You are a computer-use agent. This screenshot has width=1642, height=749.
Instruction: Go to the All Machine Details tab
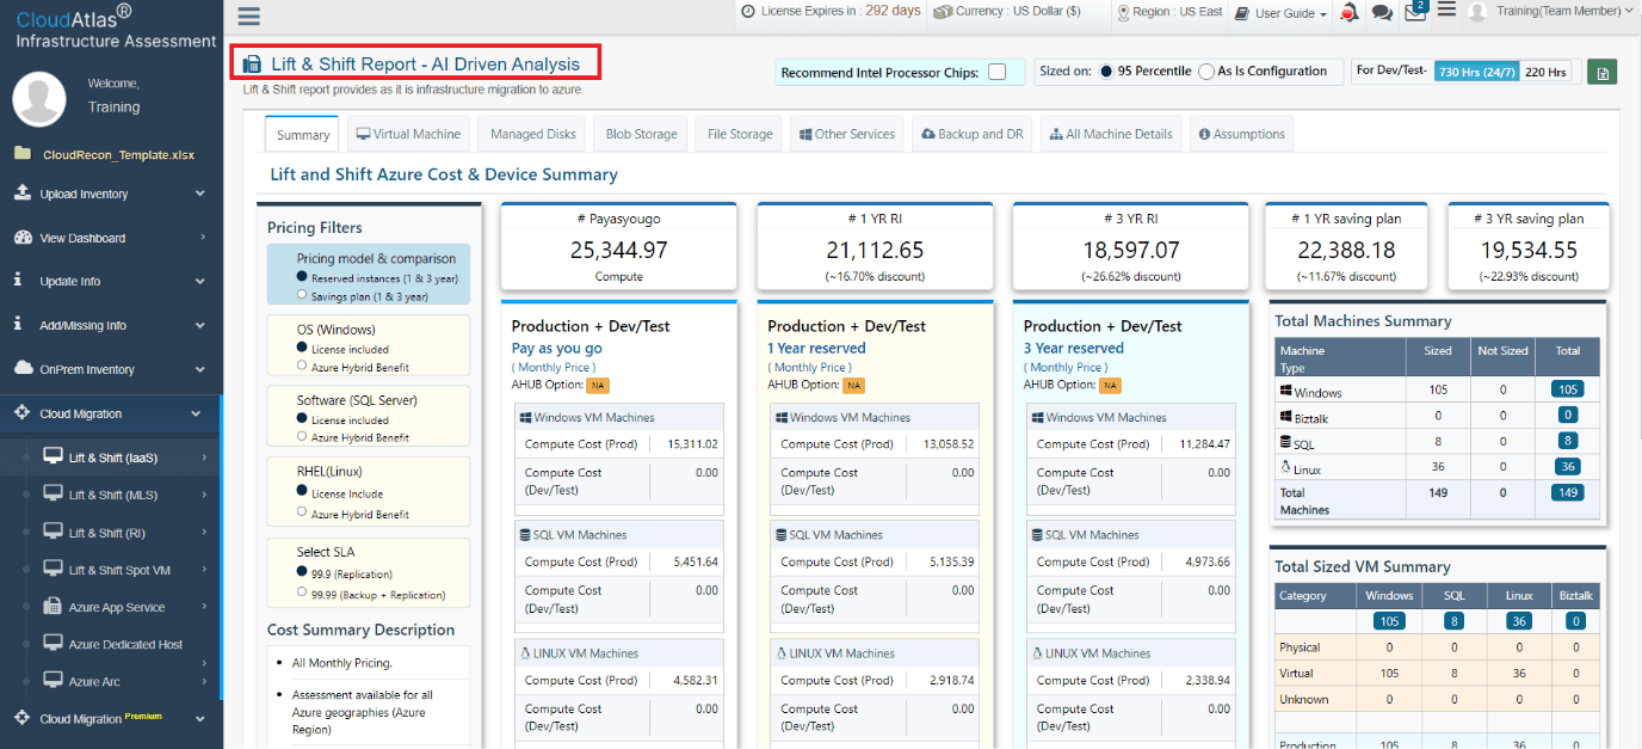[x=1111, y=134]
